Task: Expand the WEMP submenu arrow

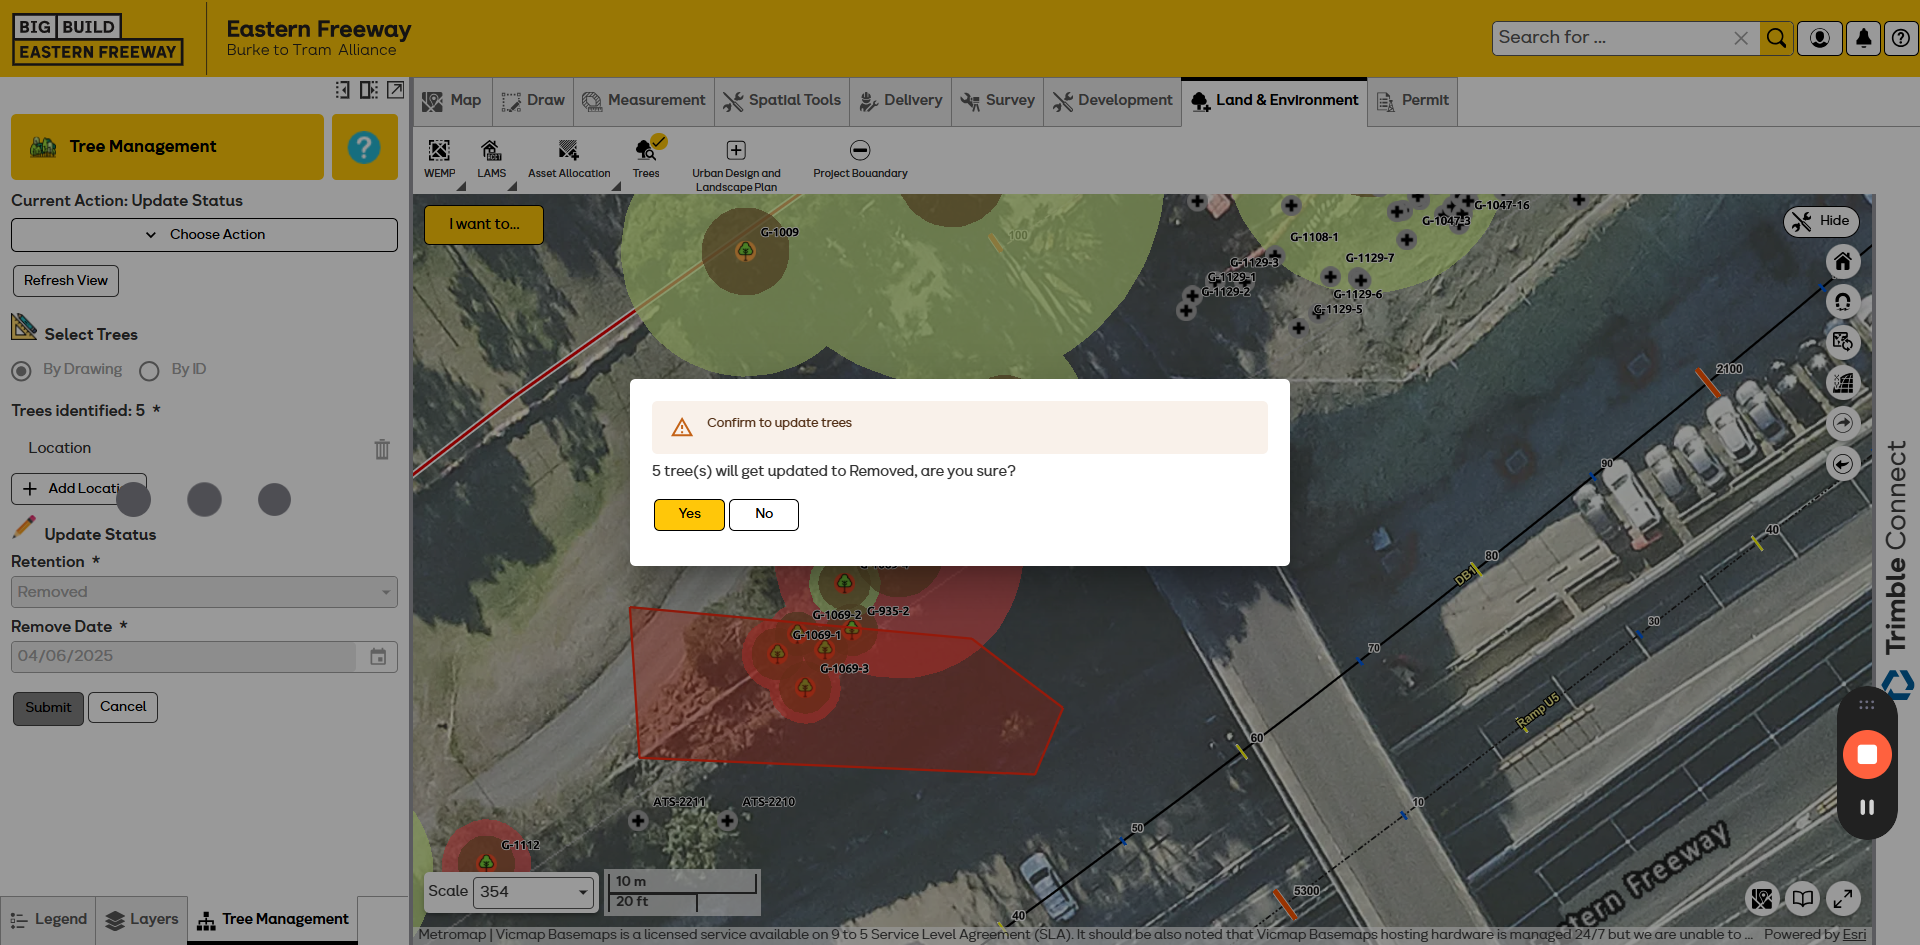Action: 461,187
